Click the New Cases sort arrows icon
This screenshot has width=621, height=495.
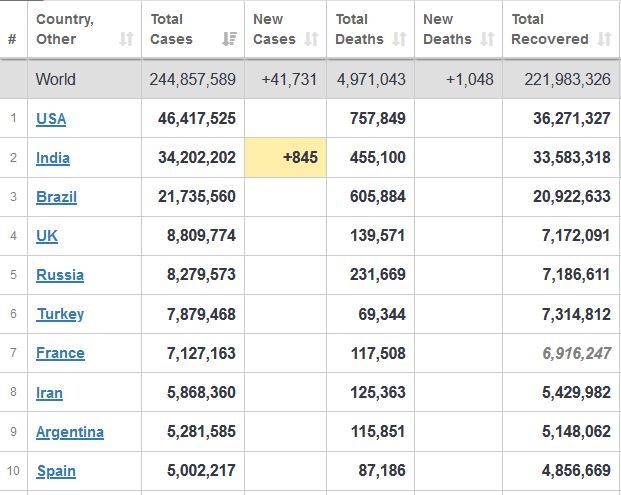[x=311, y=39]
